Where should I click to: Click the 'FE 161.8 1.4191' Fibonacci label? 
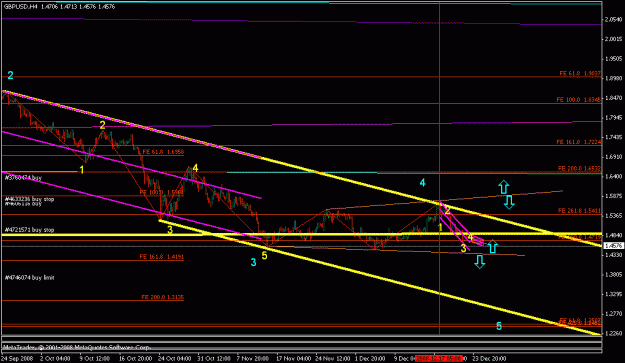pos(161,257)
